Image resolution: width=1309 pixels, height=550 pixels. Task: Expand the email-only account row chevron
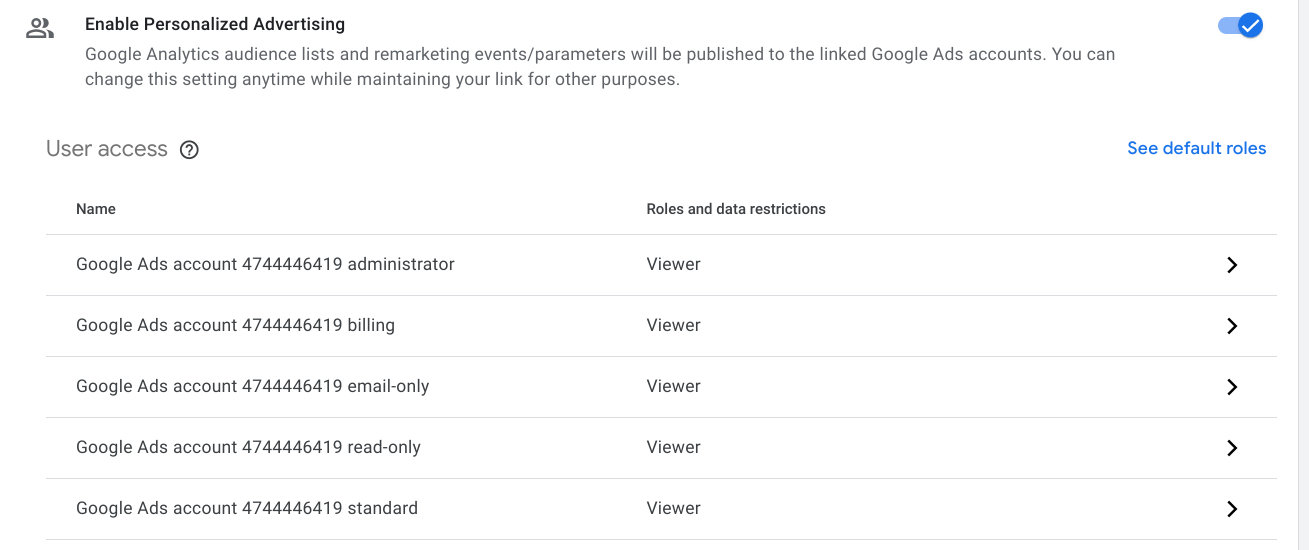[1232, 387]
